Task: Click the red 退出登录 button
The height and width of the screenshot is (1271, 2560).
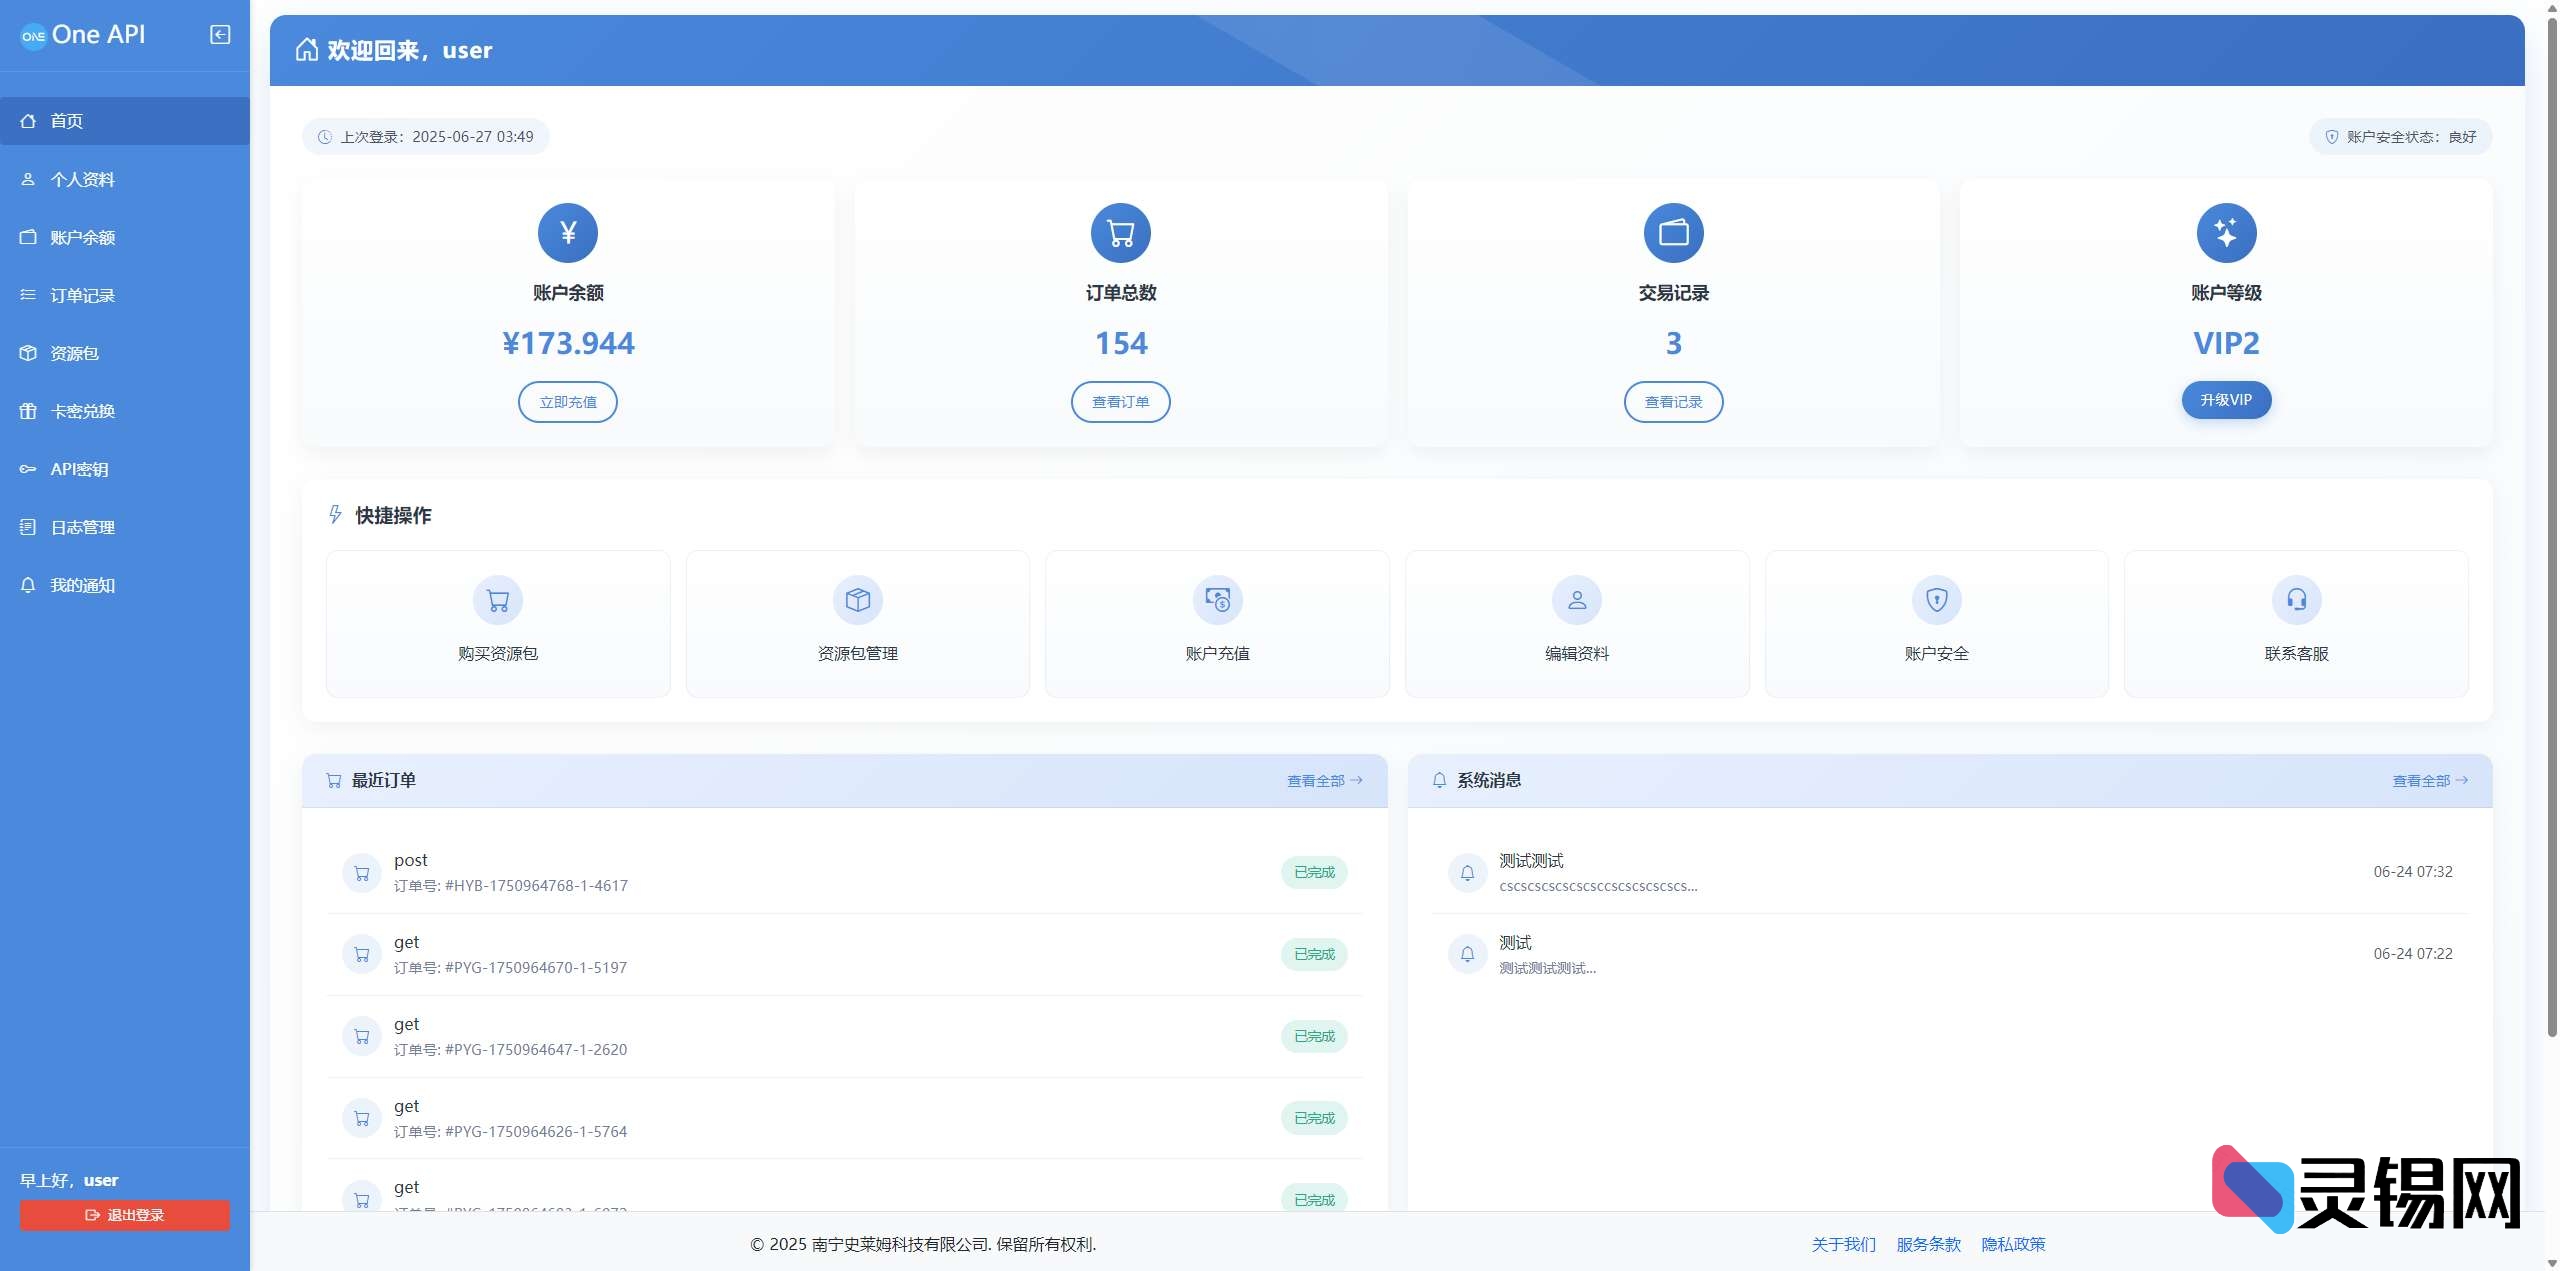Action: tap(125, 1215)
